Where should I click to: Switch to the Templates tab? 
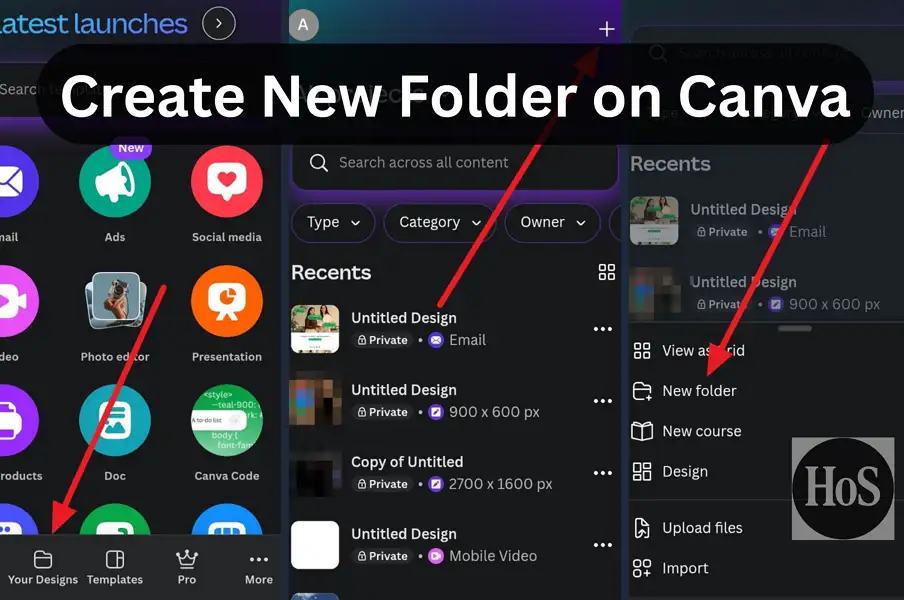115,567
